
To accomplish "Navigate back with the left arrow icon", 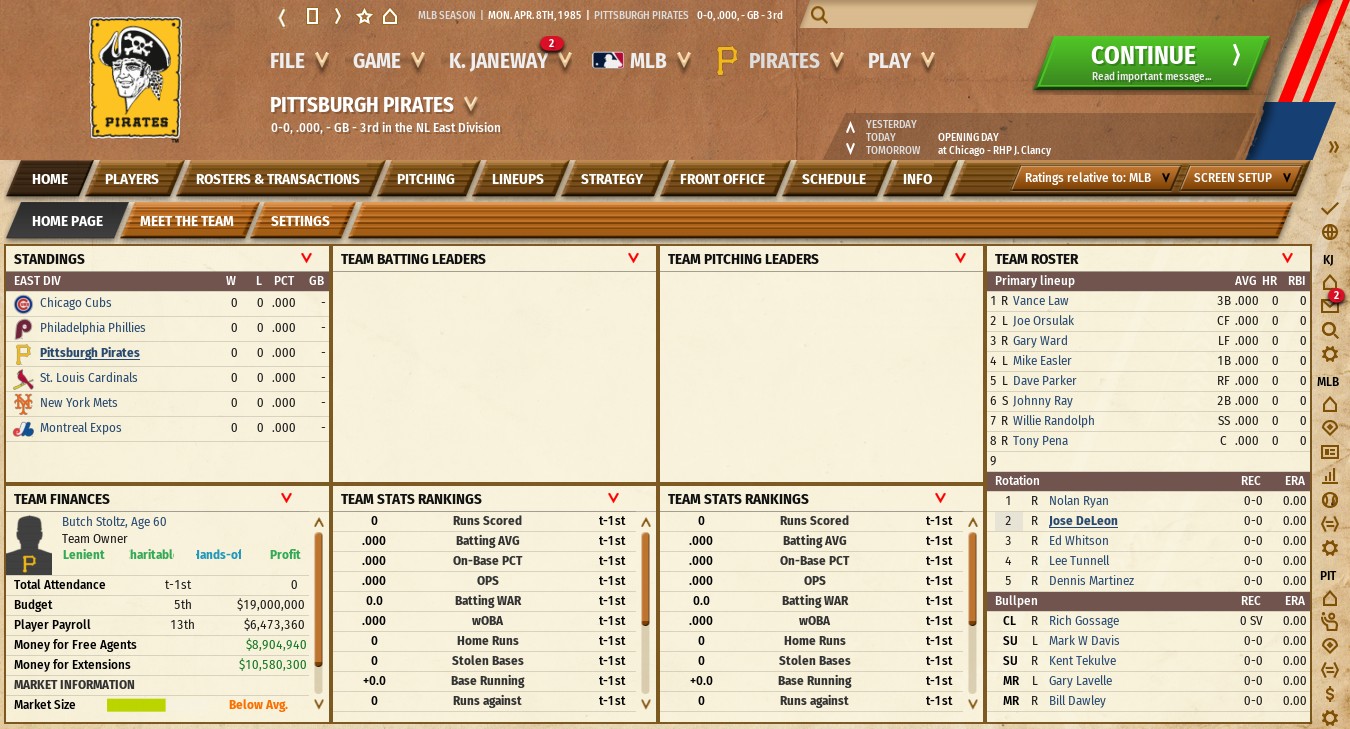I will [x=283, y=16].
